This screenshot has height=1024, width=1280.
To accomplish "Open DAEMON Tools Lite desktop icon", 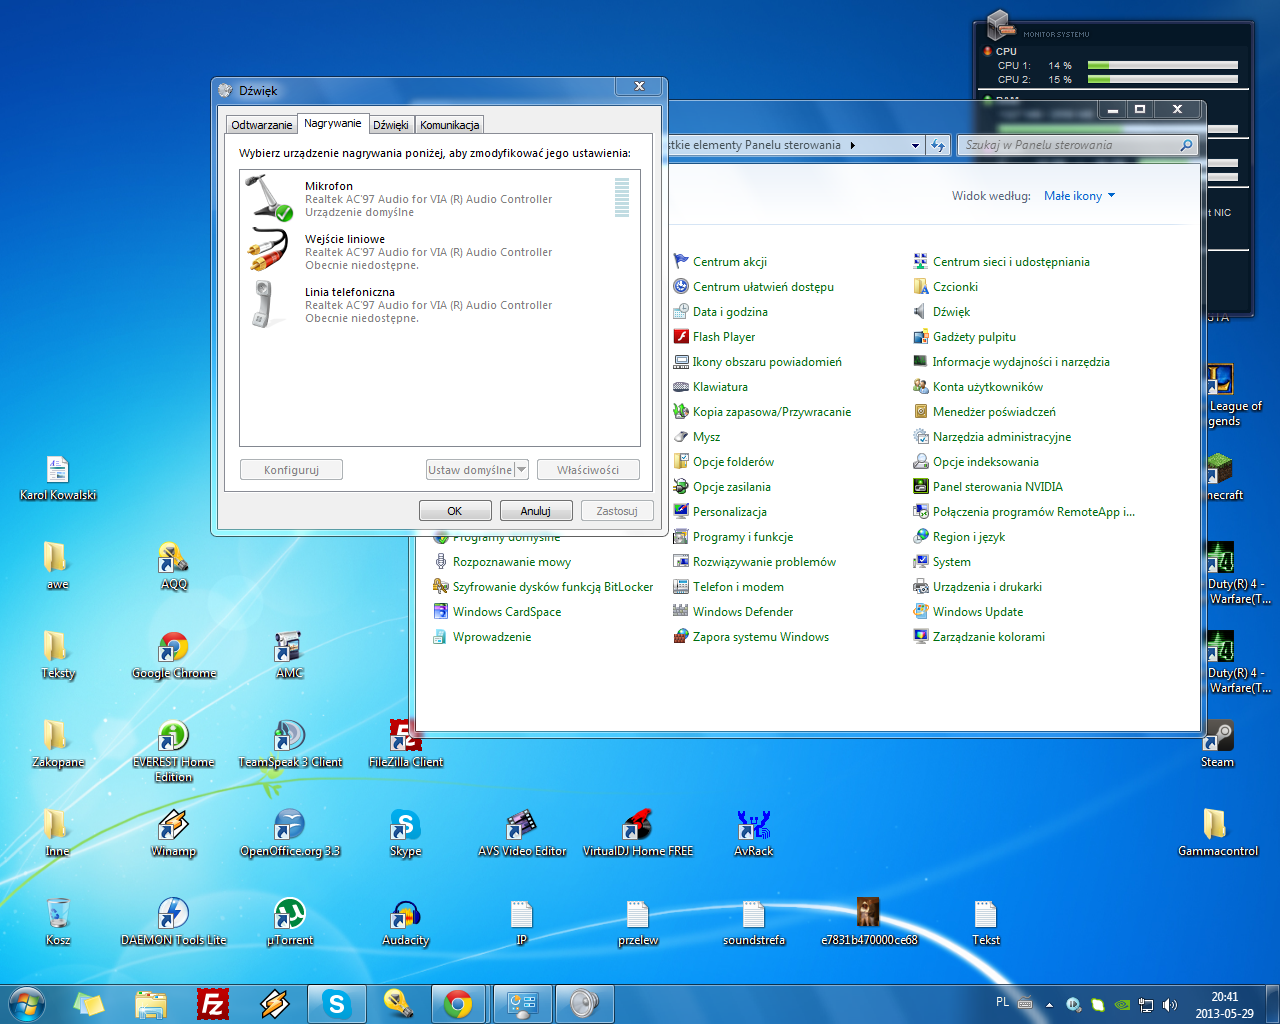I will [174, 922].
